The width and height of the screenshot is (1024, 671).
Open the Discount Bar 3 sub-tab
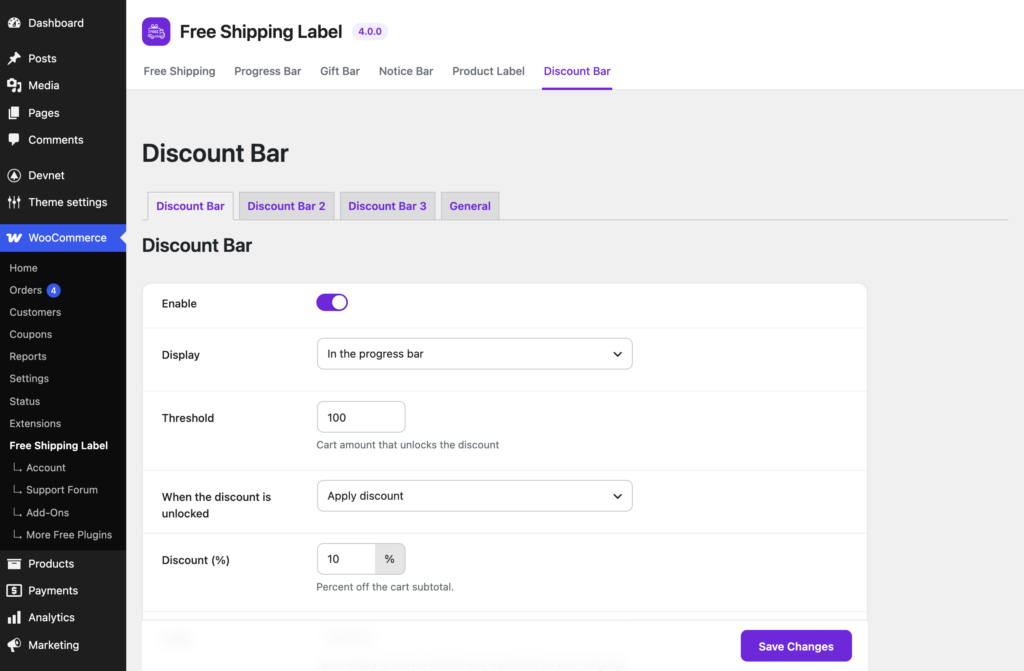point(387,206)
